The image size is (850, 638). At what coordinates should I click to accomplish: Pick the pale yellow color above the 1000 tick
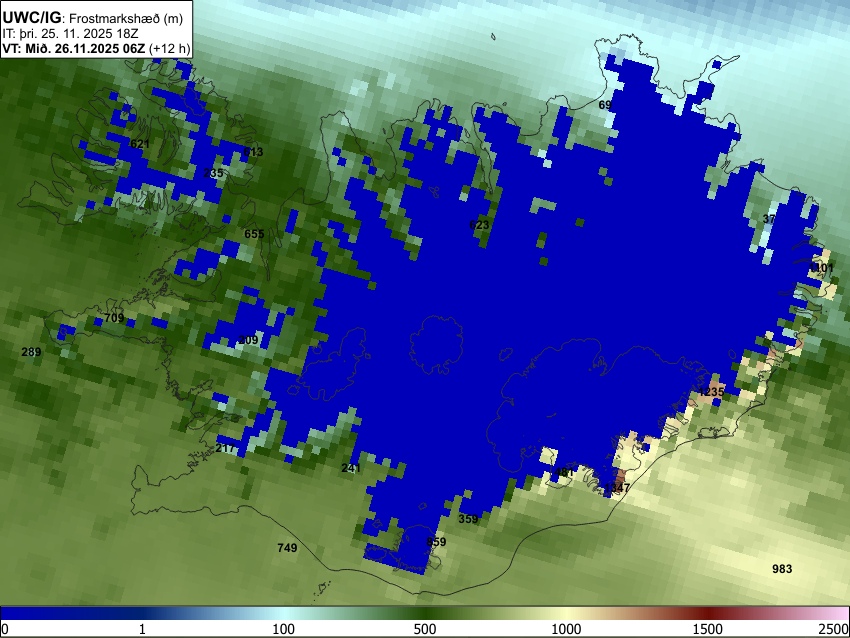(x=566, y=613)
